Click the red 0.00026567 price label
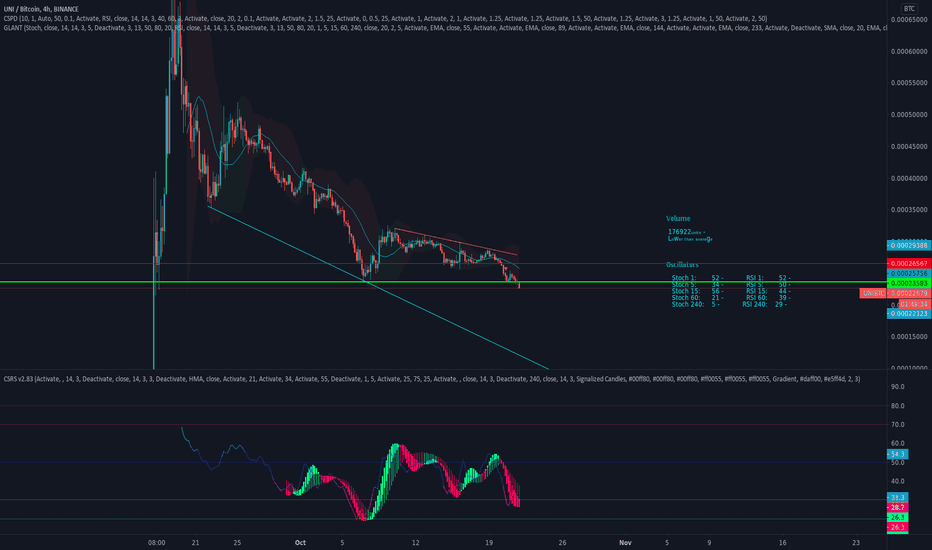Screen dimensions: 932x550 [x=909, y=263]
